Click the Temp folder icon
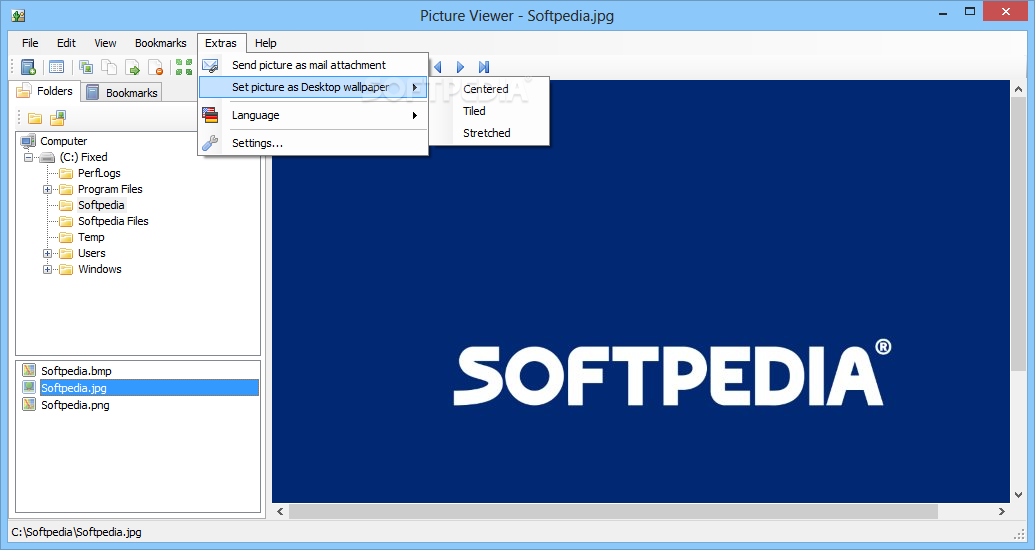 click(66, 237)
